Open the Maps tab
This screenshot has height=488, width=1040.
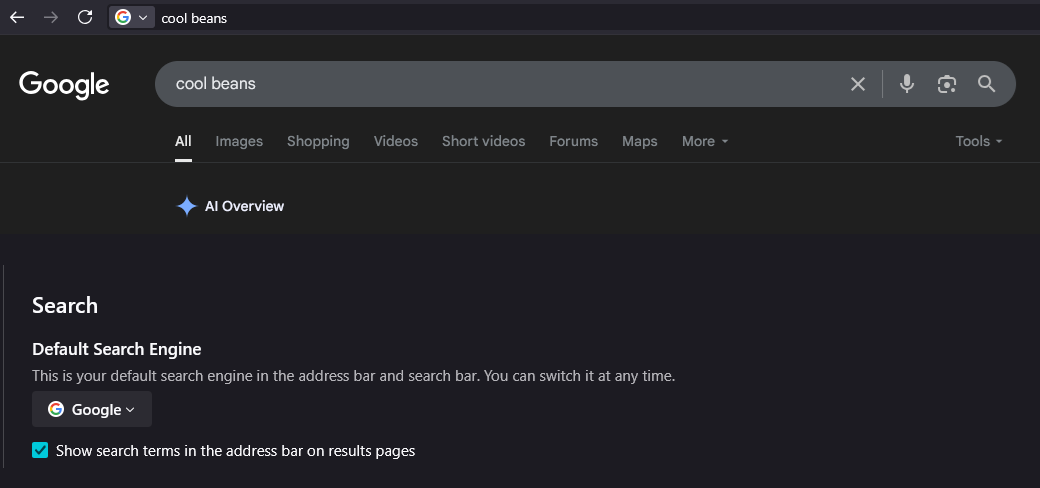point(639,141)
